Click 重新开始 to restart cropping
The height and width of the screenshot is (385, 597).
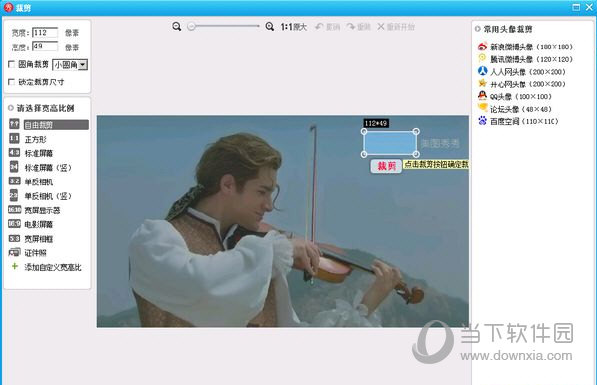396,27
